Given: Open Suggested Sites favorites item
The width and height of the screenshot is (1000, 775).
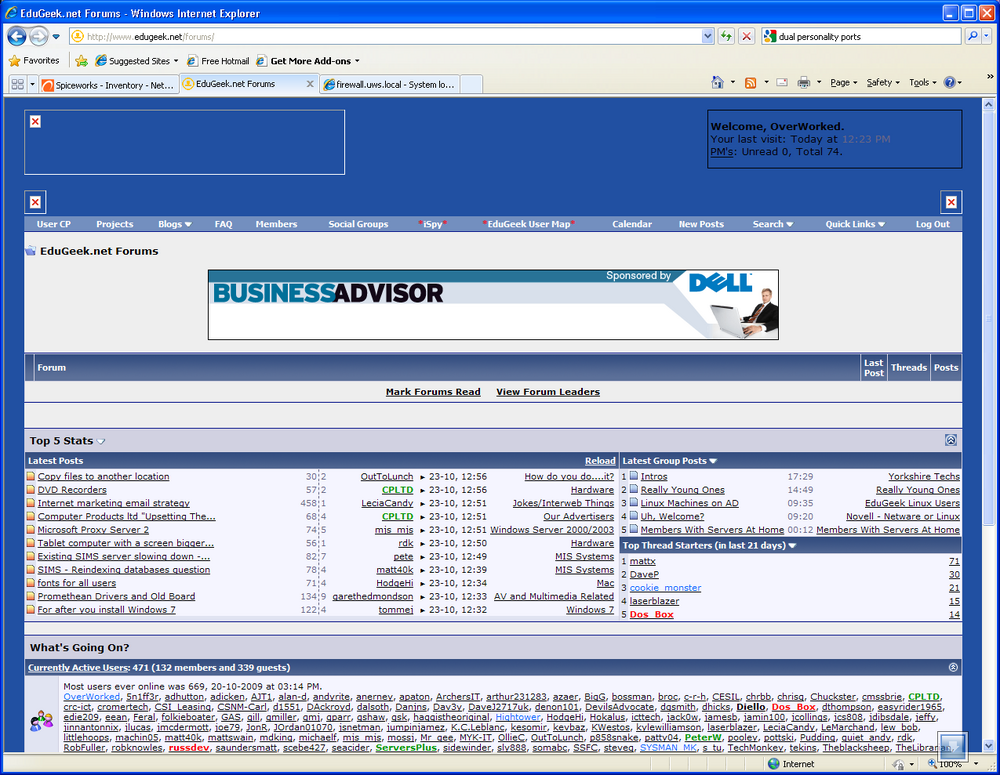Looking at the screenshot, I should tap(136, 61).
